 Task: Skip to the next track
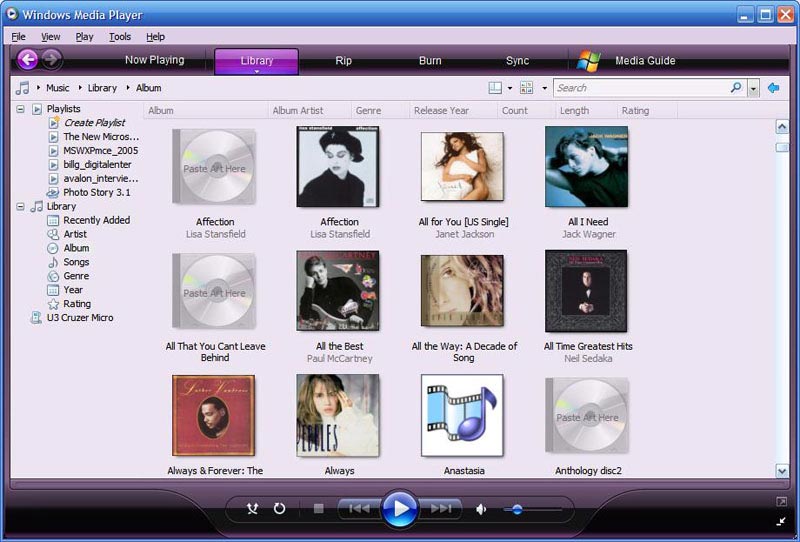pyautogui.click(x=440, y=508)
